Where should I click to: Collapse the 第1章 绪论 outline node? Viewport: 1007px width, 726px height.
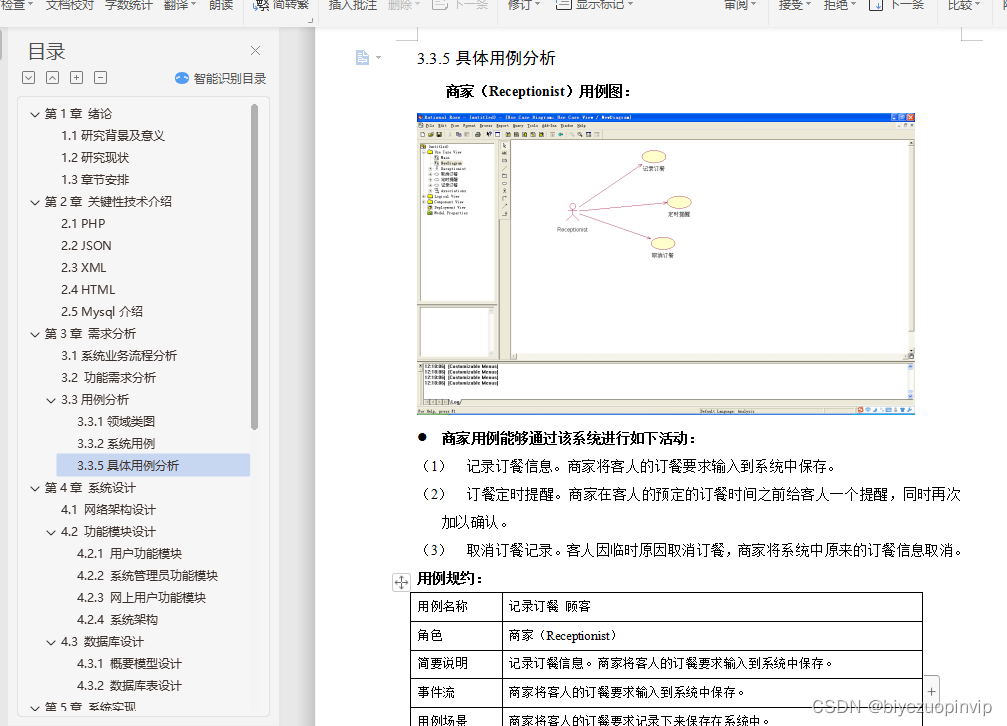tap(35, 114)
